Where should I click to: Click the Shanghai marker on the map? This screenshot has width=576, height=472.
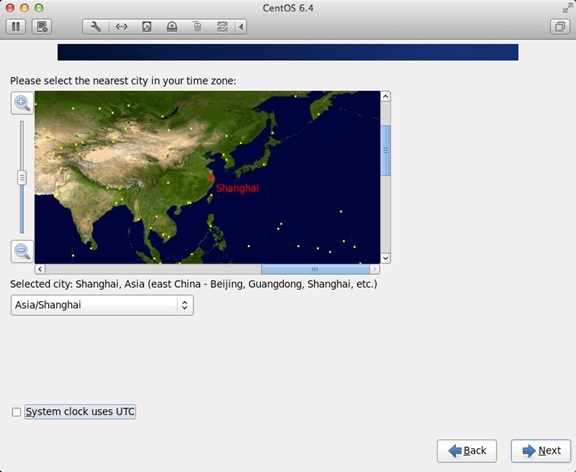tap(211, 178)
